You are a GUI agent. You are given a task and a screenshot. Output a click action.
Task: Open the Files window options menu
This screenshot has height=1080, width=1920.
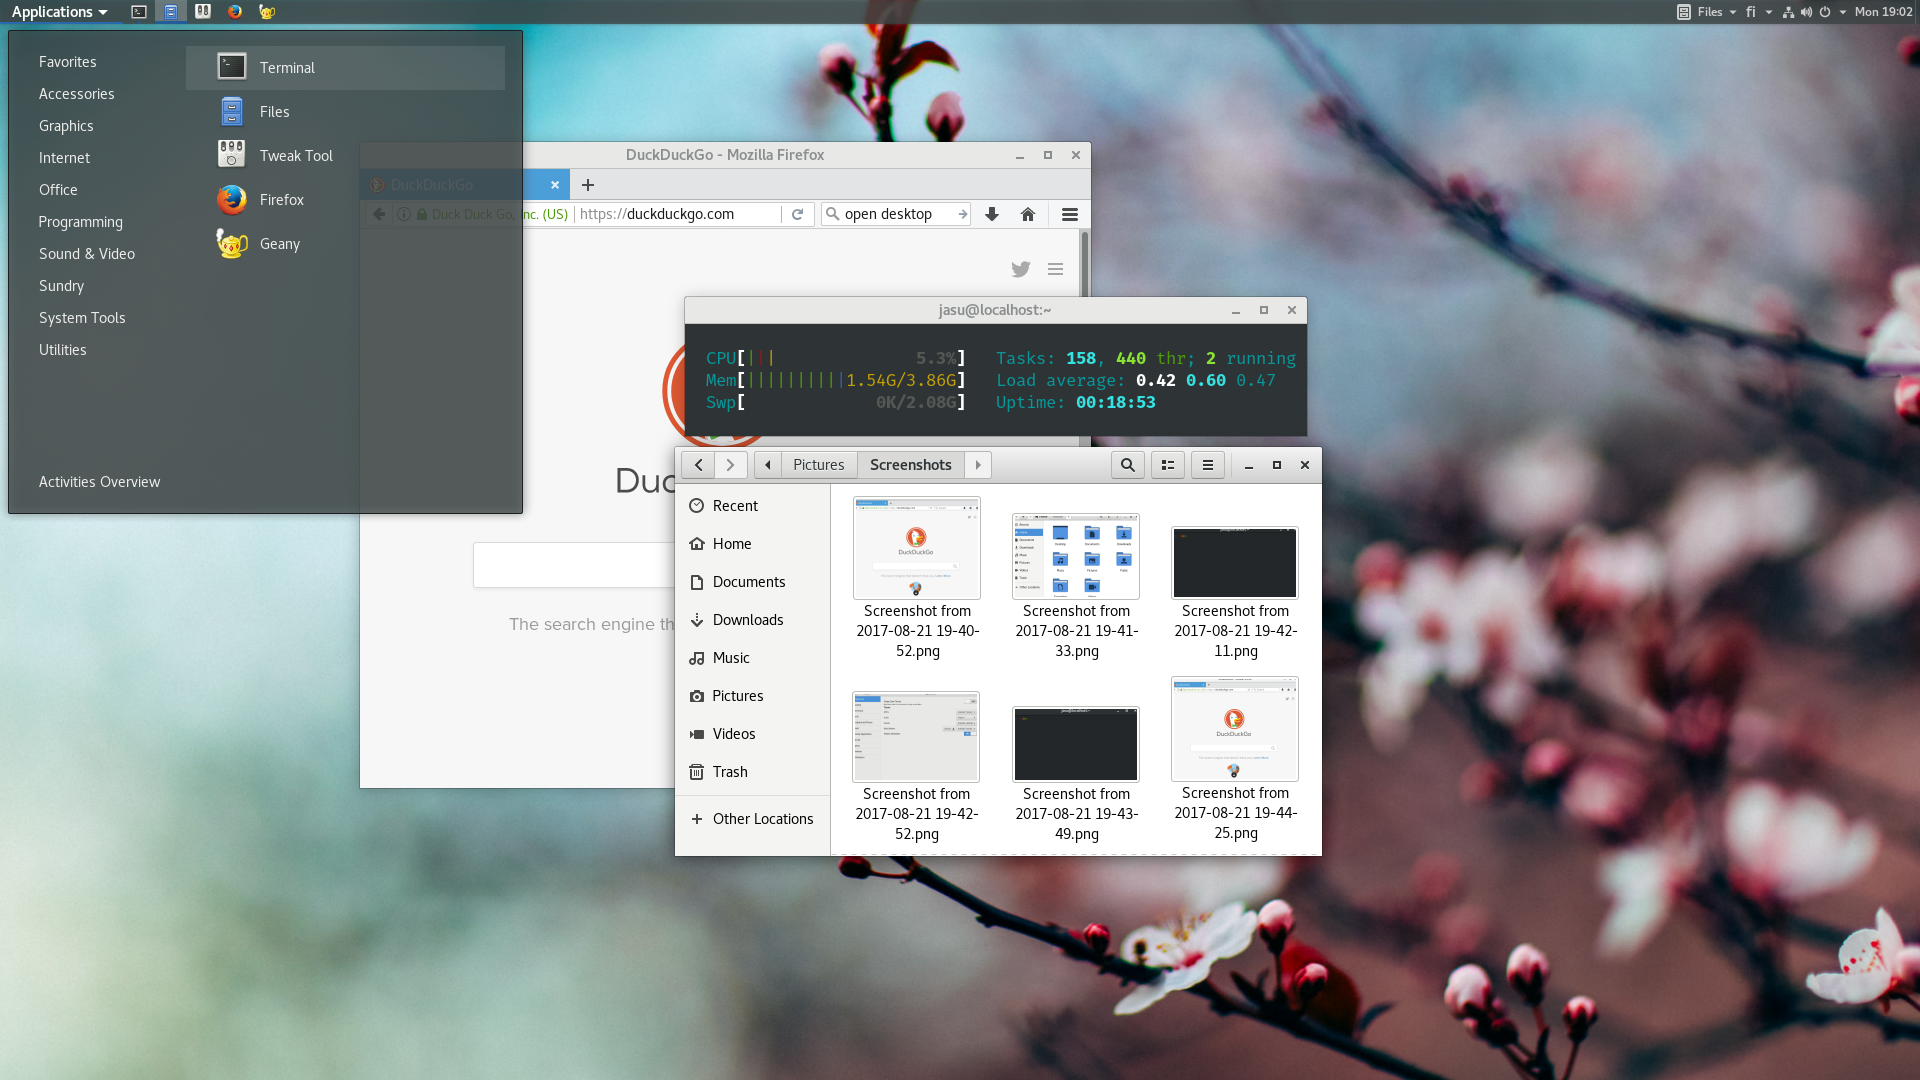[x=1208, y=465]
